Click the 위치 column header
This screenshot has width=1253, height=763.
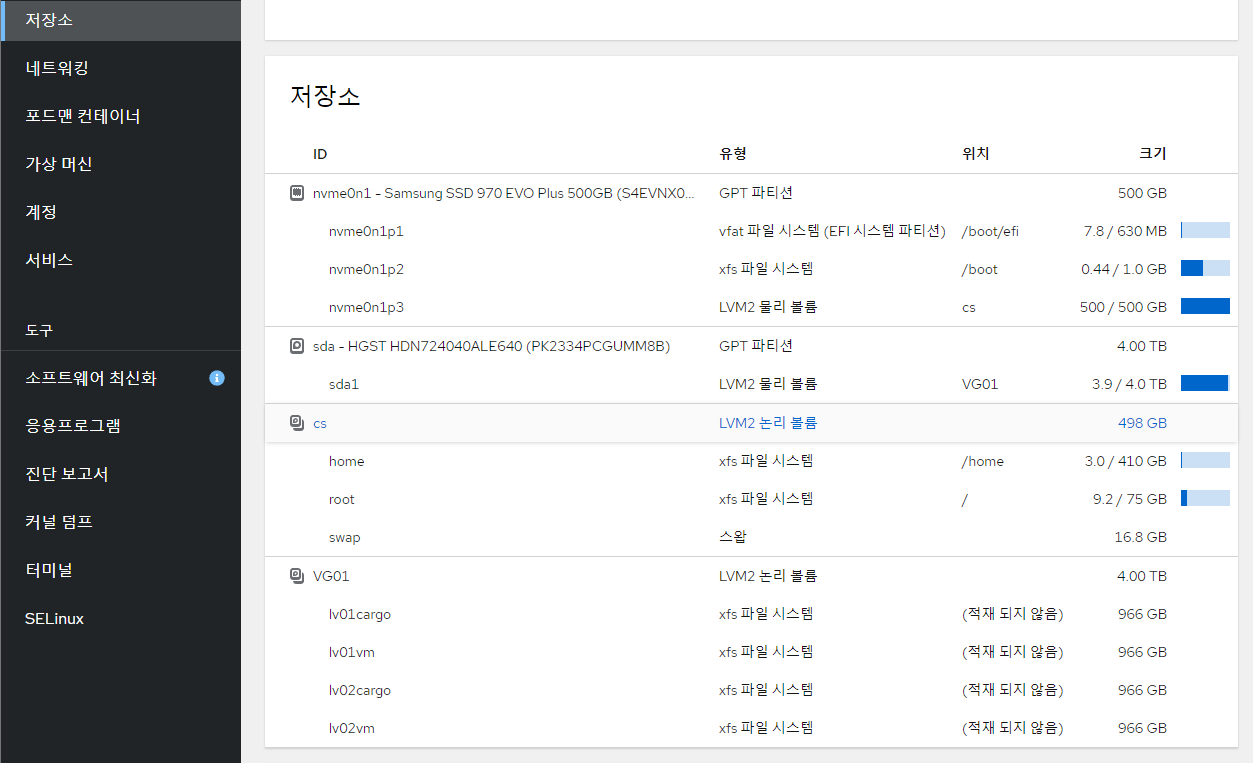click(975, 154)
